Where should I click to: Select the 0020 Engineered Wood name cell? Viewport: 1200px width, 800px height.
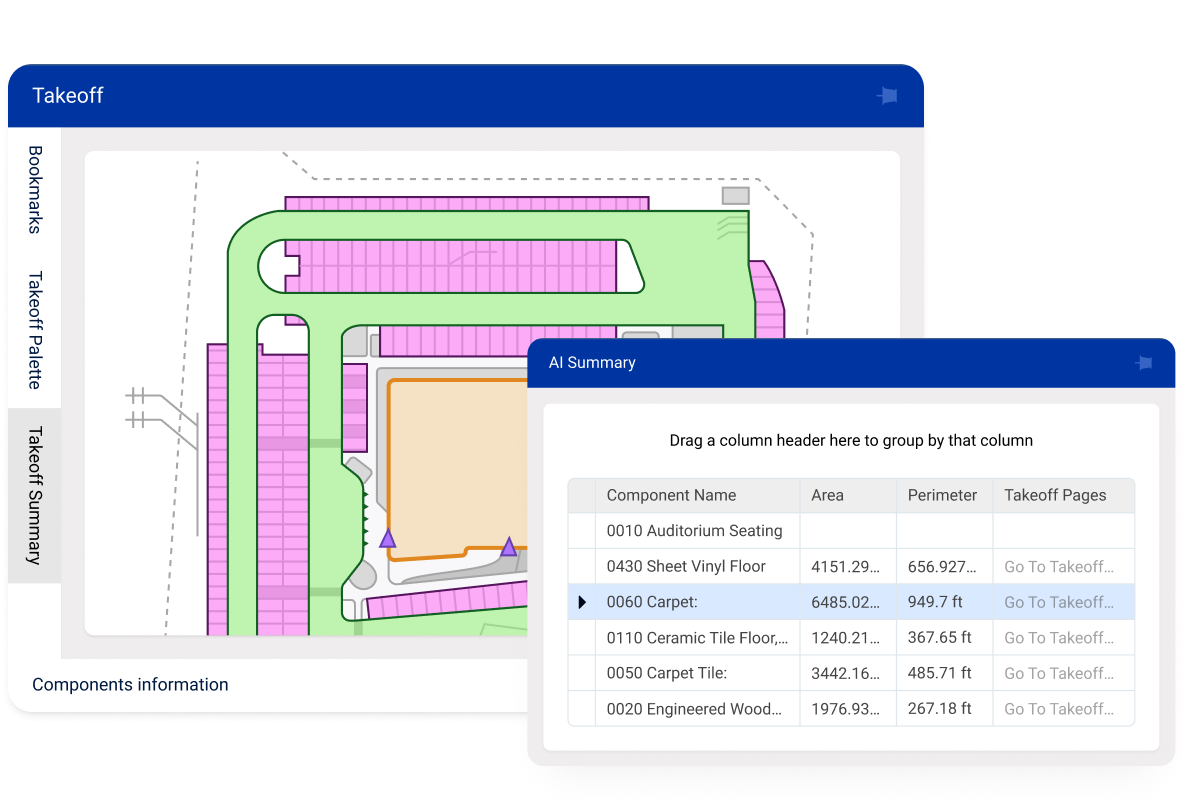point(695,710)
